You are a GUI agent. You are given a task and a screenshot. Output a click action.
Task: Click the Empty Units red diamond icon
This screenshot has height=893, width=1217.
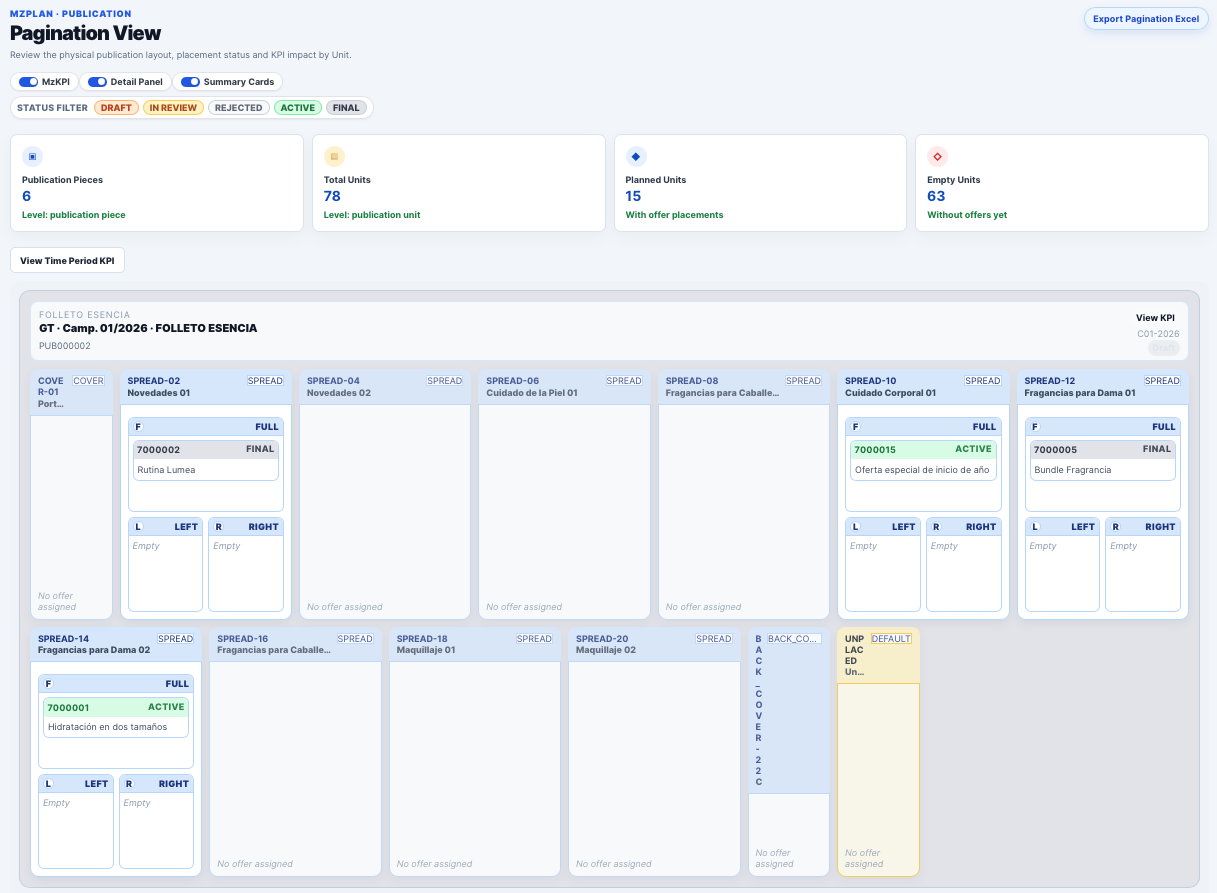tap(938, 156)
